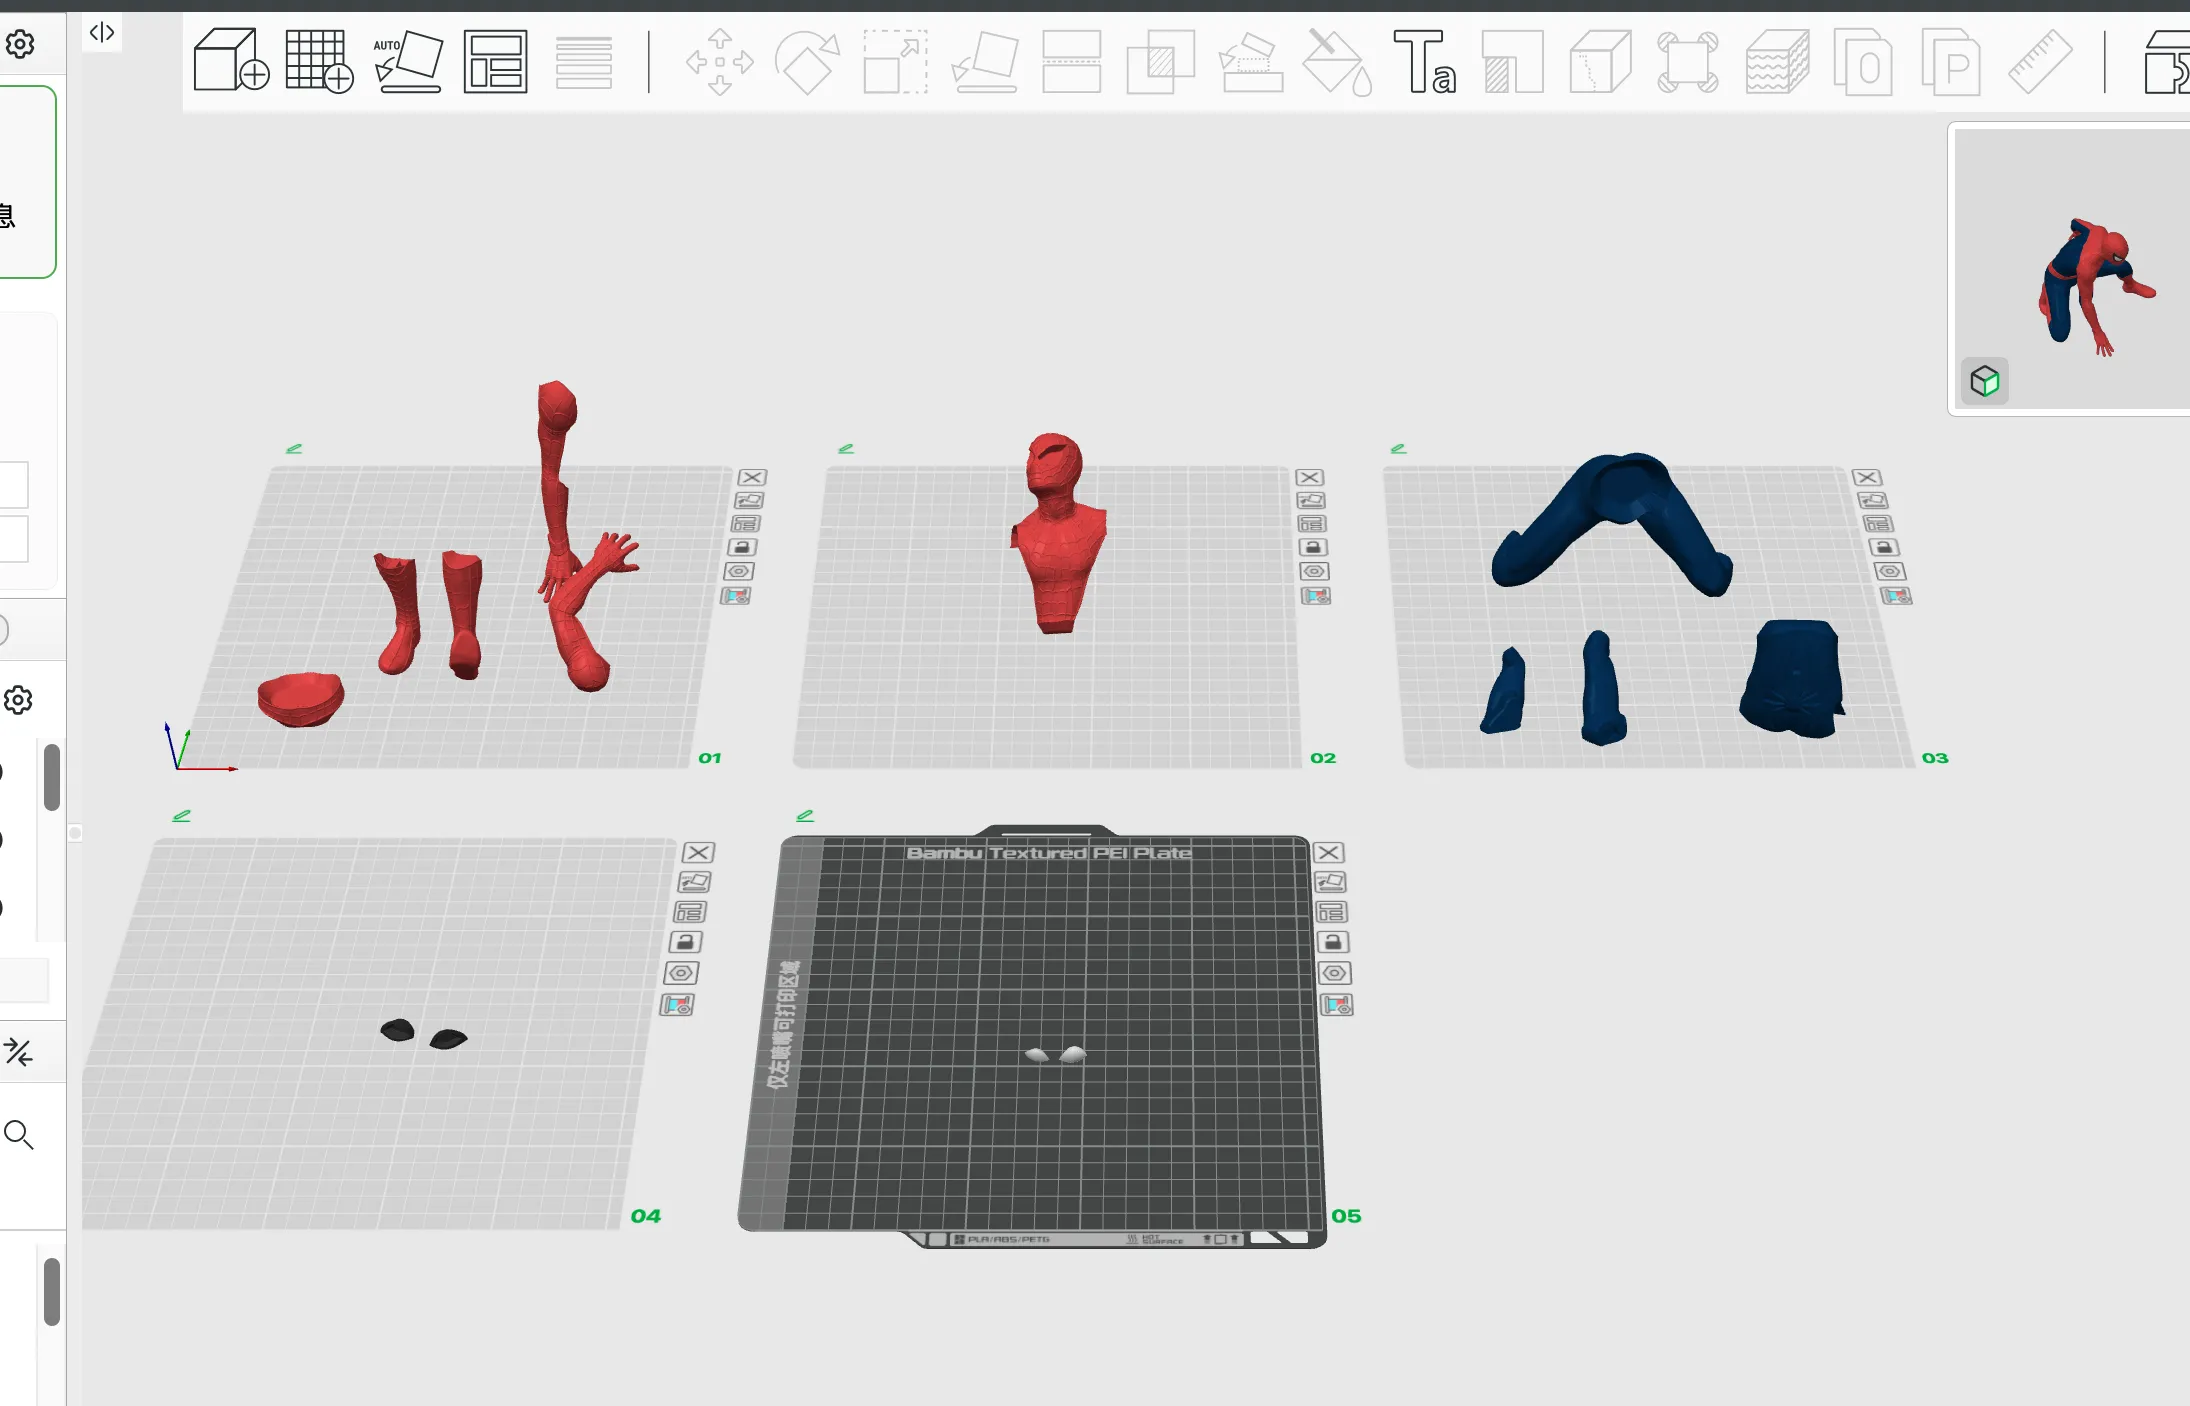
Task: Run Auto orient from the top toolbar
Action: (408, 61)
